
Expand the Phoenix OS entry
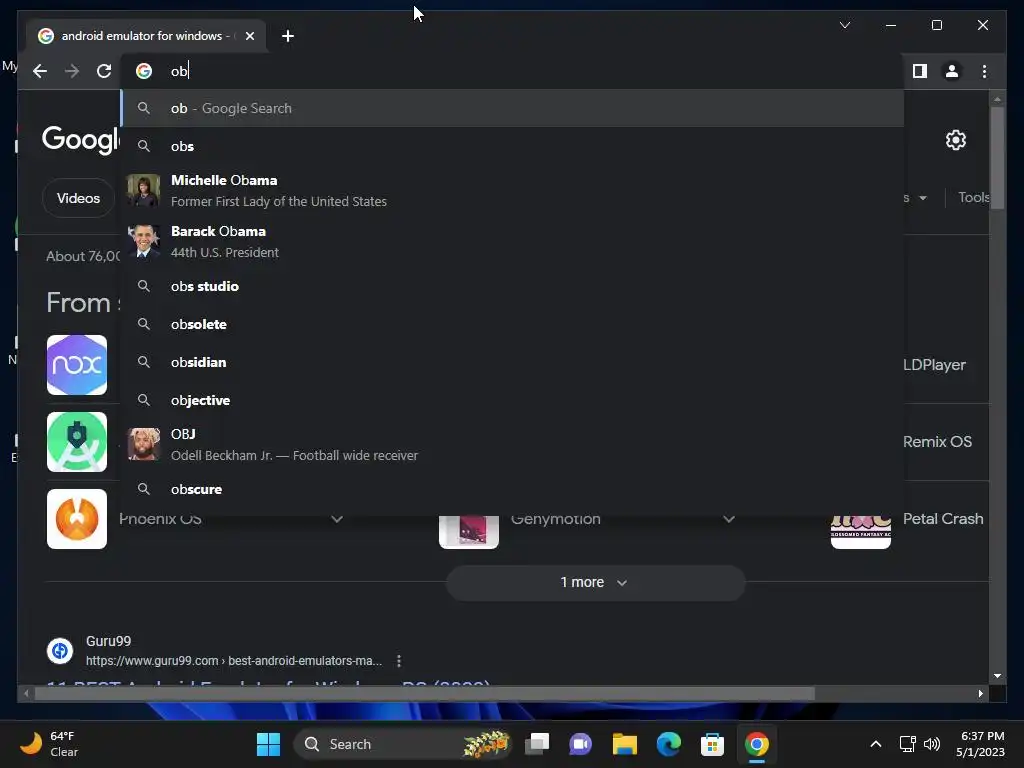337,520
